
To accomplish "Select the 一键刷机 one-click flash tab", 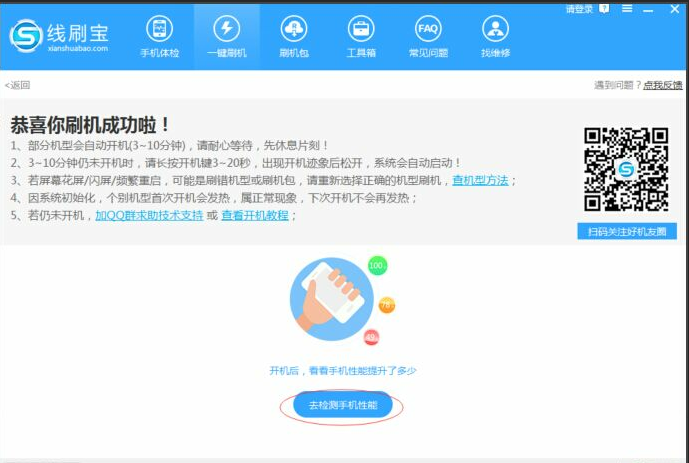I will click(227, 36).
